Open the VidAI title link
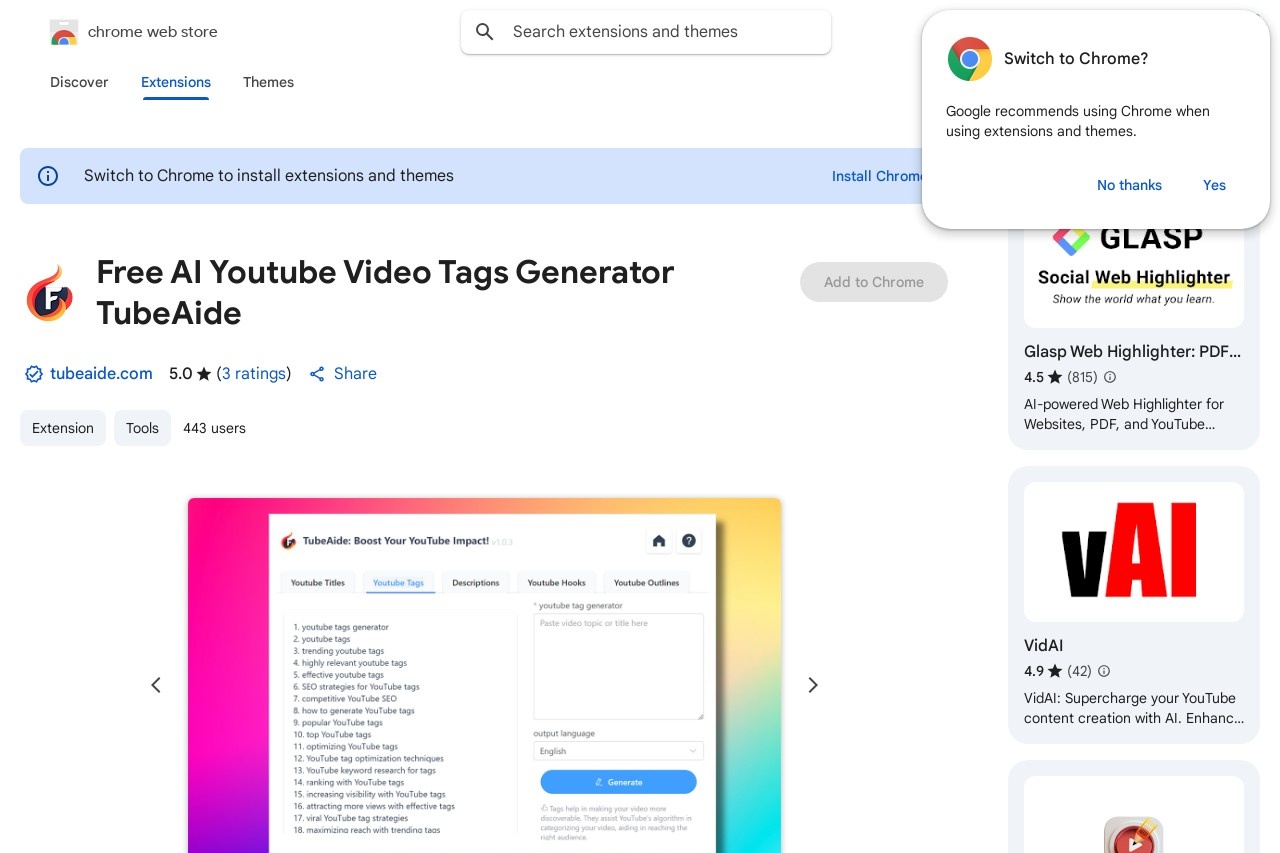The width and height of the screenshot is (1280, 853). point(1044,646)
